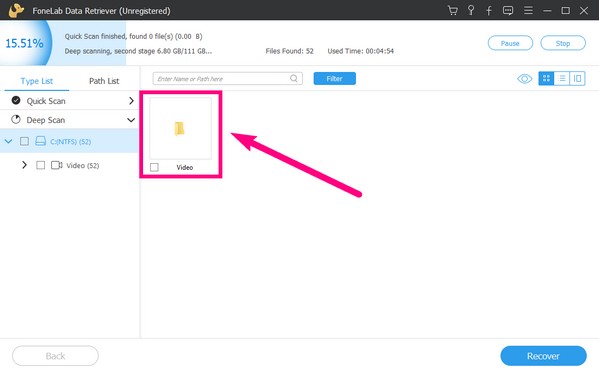Collapse the C:(NTFS) drive node
This screenshot has height=378, width=599.
(8, 141)
